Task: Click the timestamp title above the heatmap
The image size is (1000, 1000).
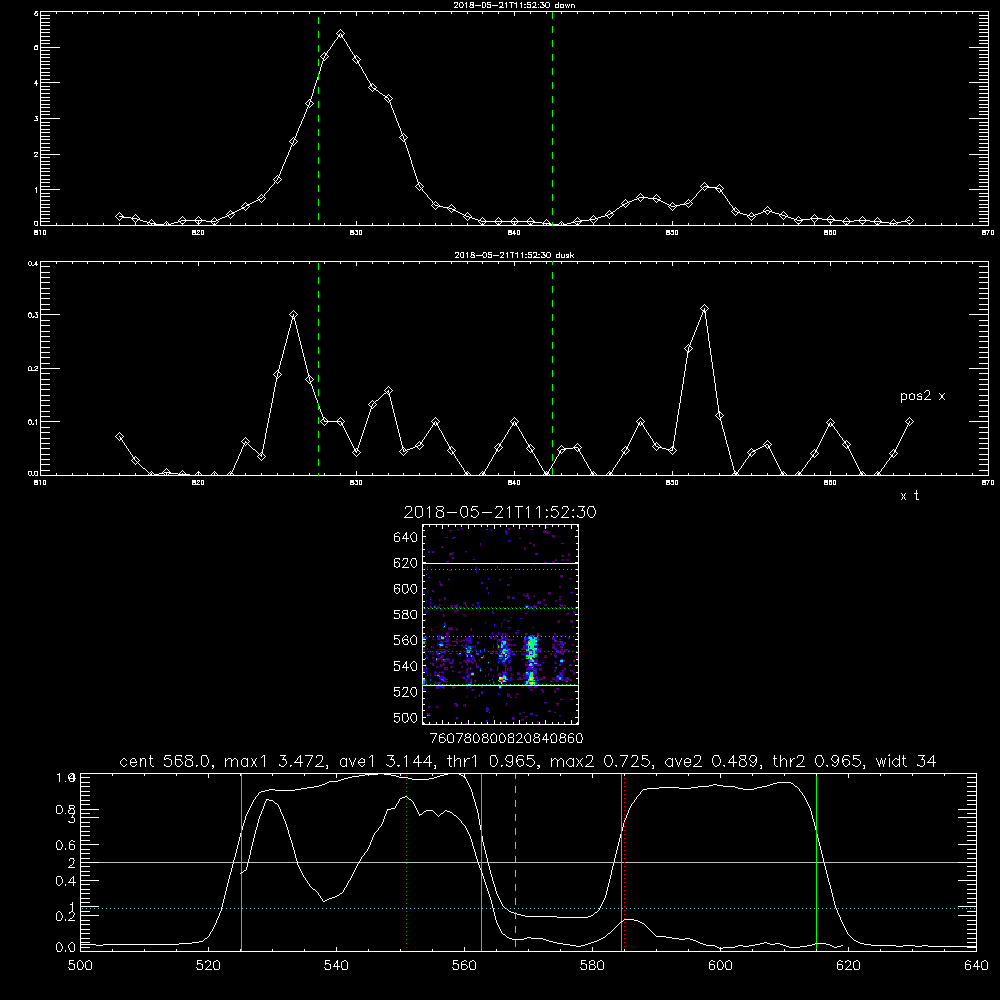Action: point(500,512)
